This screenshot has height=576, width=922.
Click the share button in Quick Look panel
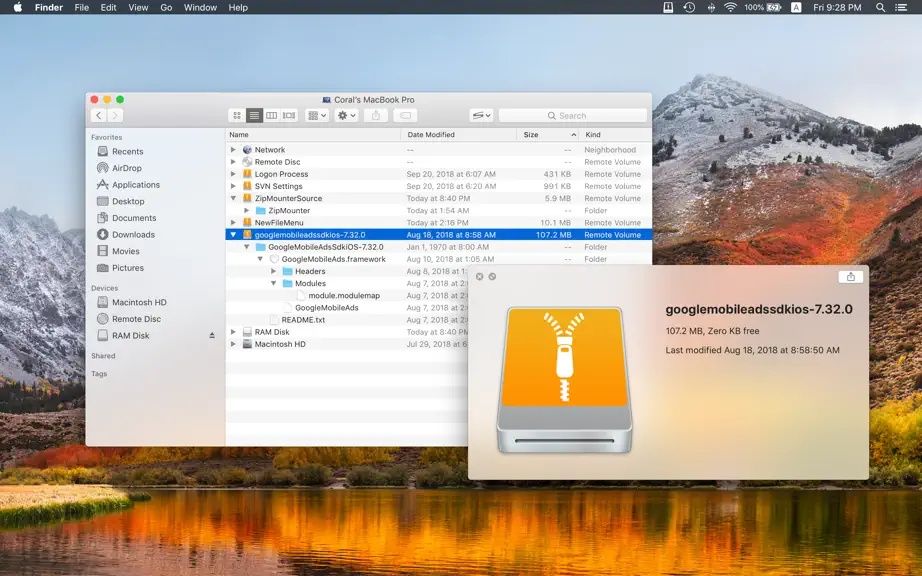(850, 277)
